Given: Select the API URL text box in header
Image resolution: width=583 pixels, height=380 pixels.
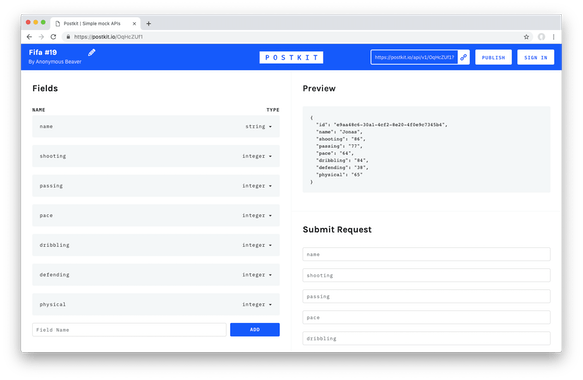Looking at the screenshot, I should coord(414,57).
